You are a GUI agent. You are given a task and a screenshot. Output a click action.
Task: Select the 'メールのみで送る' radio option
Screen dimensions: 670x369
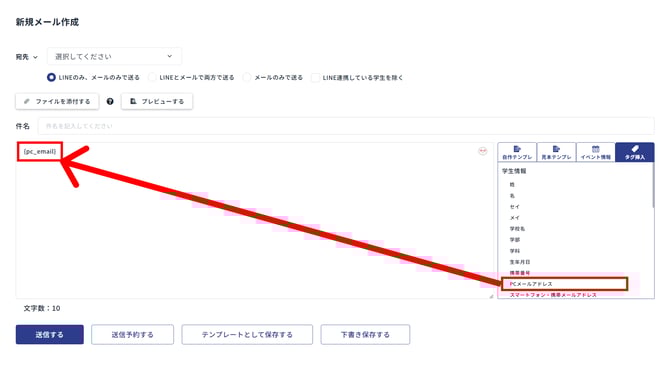[247, 77]
